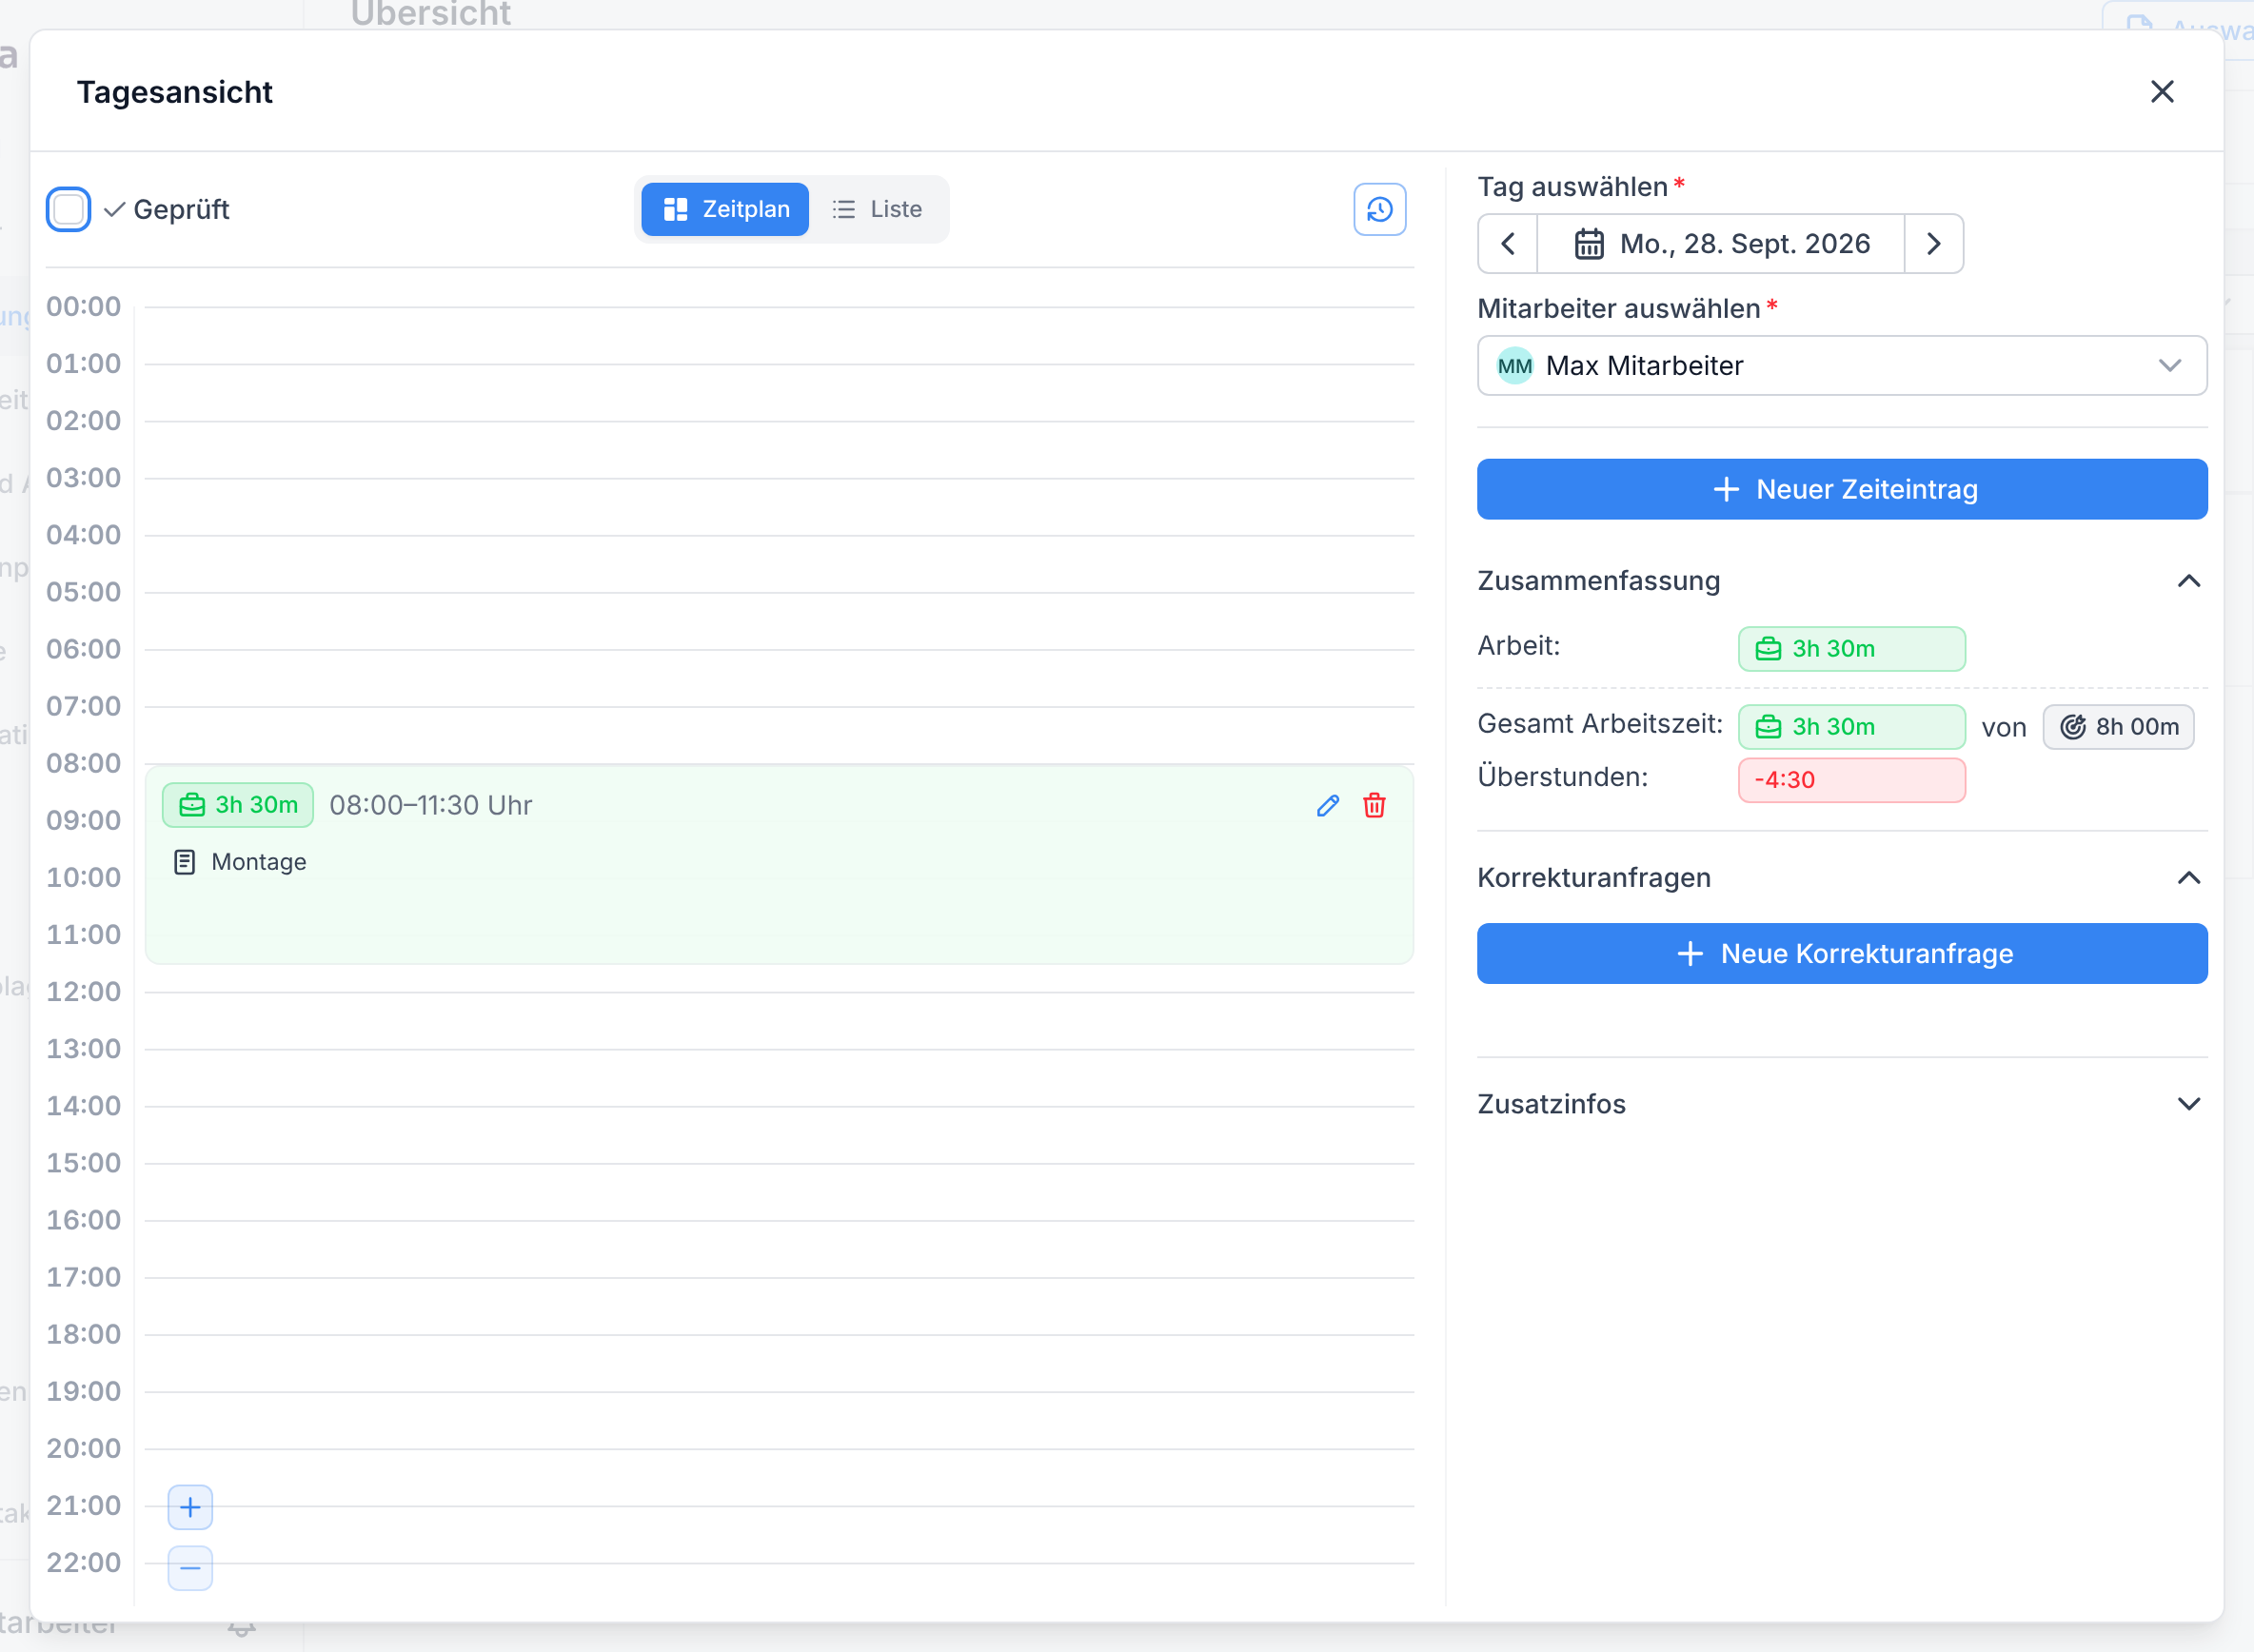
Task: Delete the Montage entry via trash icon
Action: [x=1375, y=805]
